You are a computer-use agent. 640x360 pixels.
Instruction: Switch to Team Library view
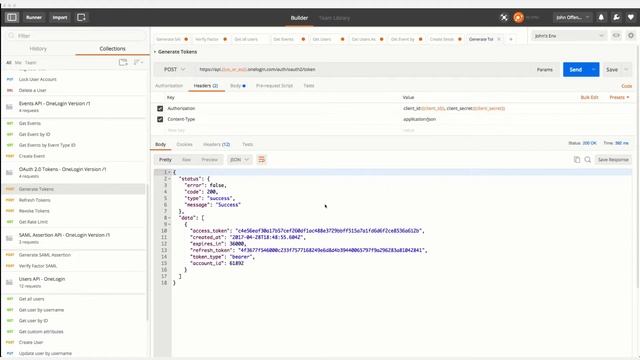tap(334, 18)
